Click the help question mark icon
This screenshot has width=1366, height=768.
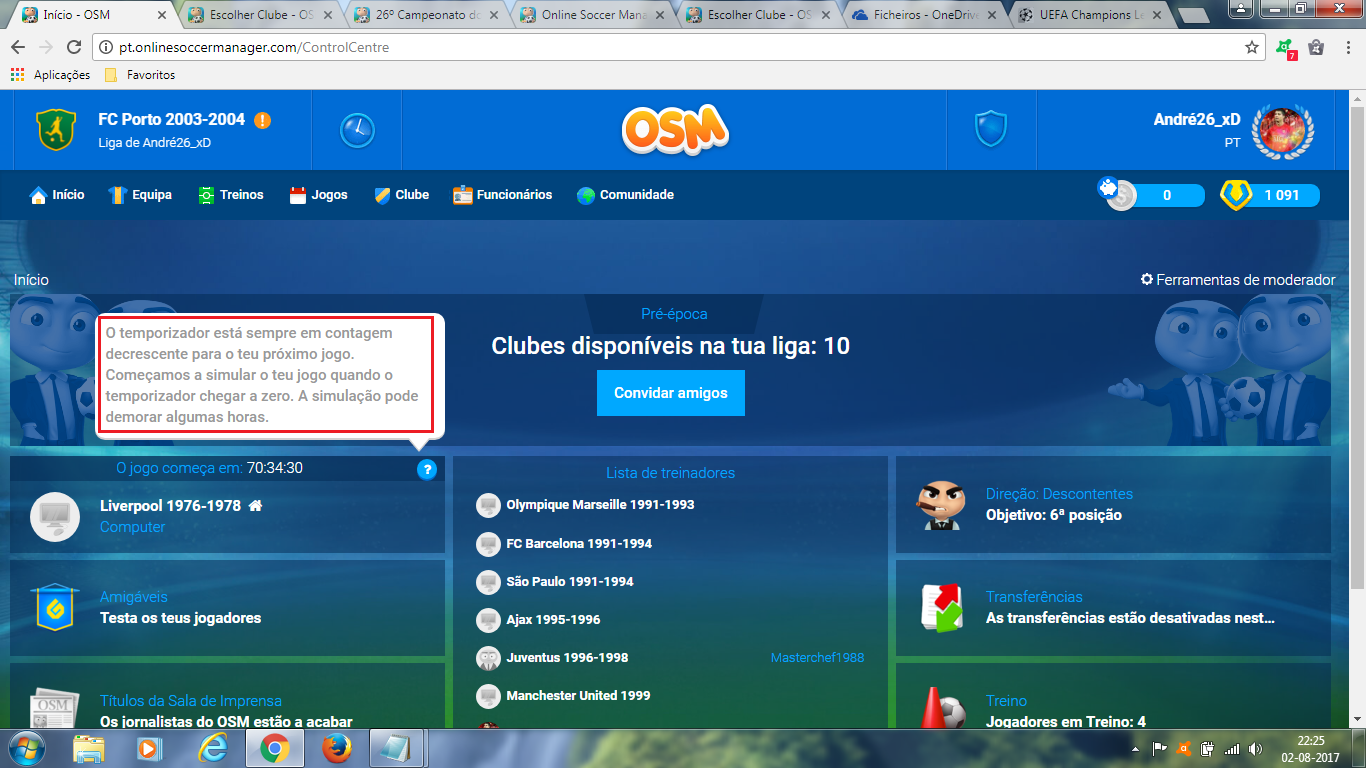[x=427, y=469]
